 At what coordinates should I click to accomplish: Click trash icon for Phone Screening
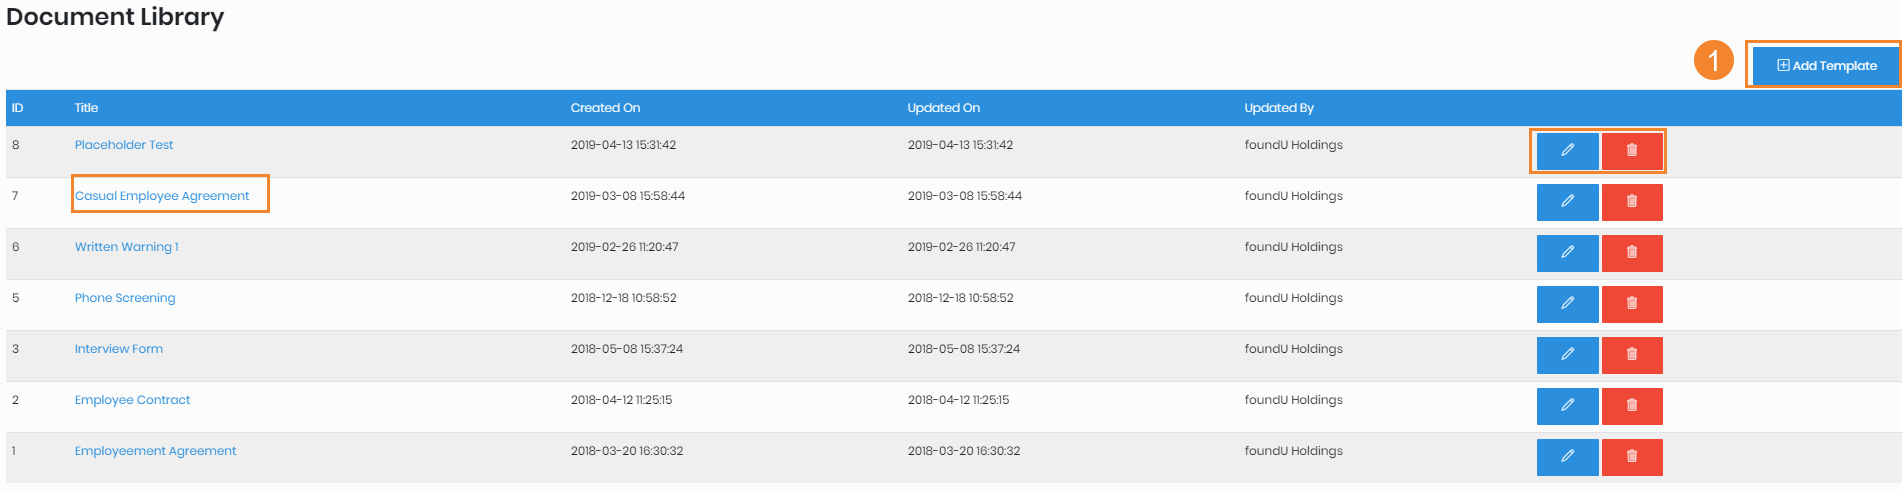tap(1631, 304)
